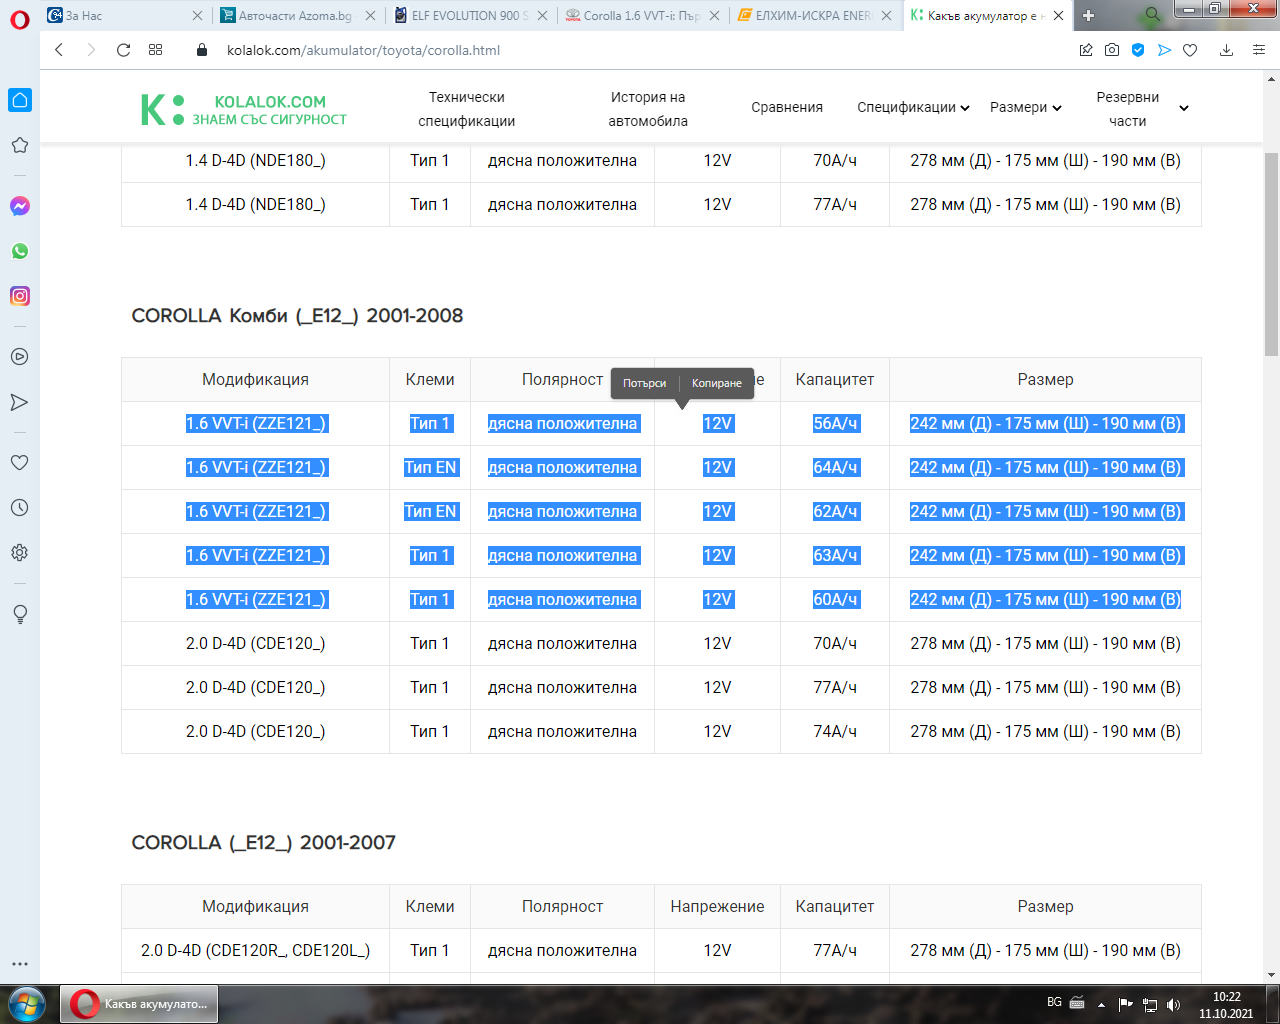
Task: Open the Сравнения navigation link
Action: [x=787, y=108]
